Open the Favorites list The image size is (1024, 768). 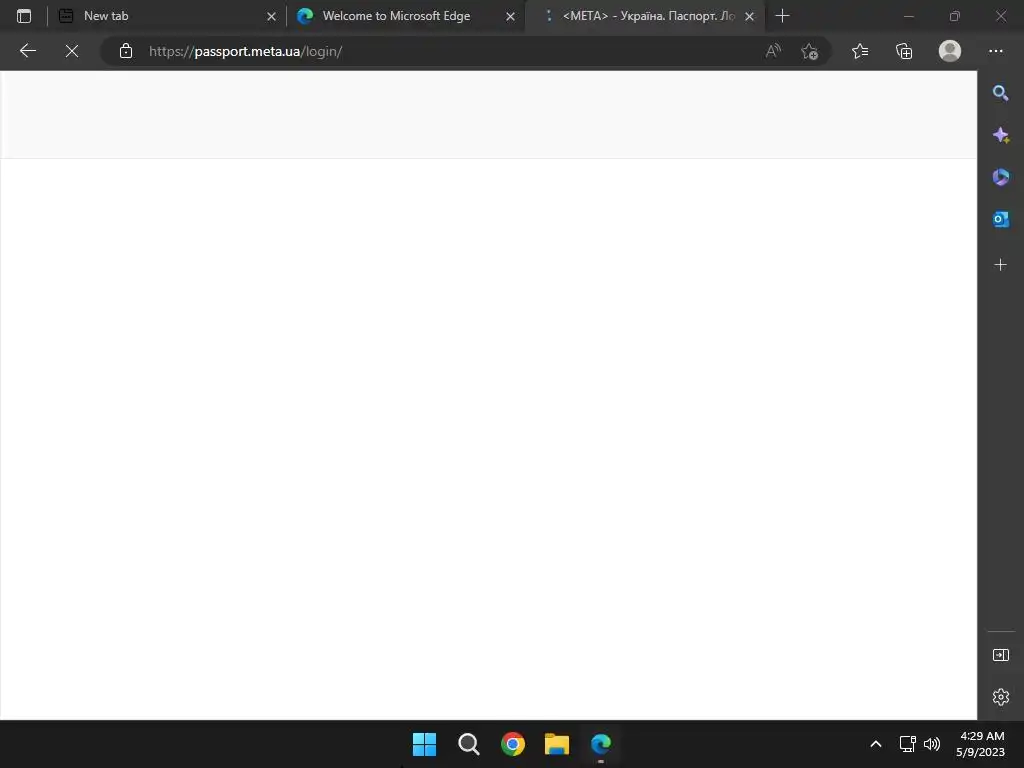(x=860, y=51)
